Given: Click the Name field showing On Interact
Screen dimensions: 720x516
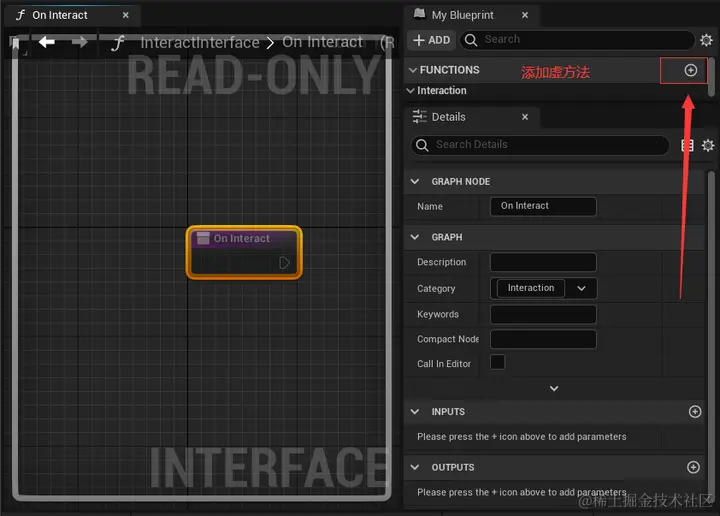Looking at the screenshot, I should [543, 206].
